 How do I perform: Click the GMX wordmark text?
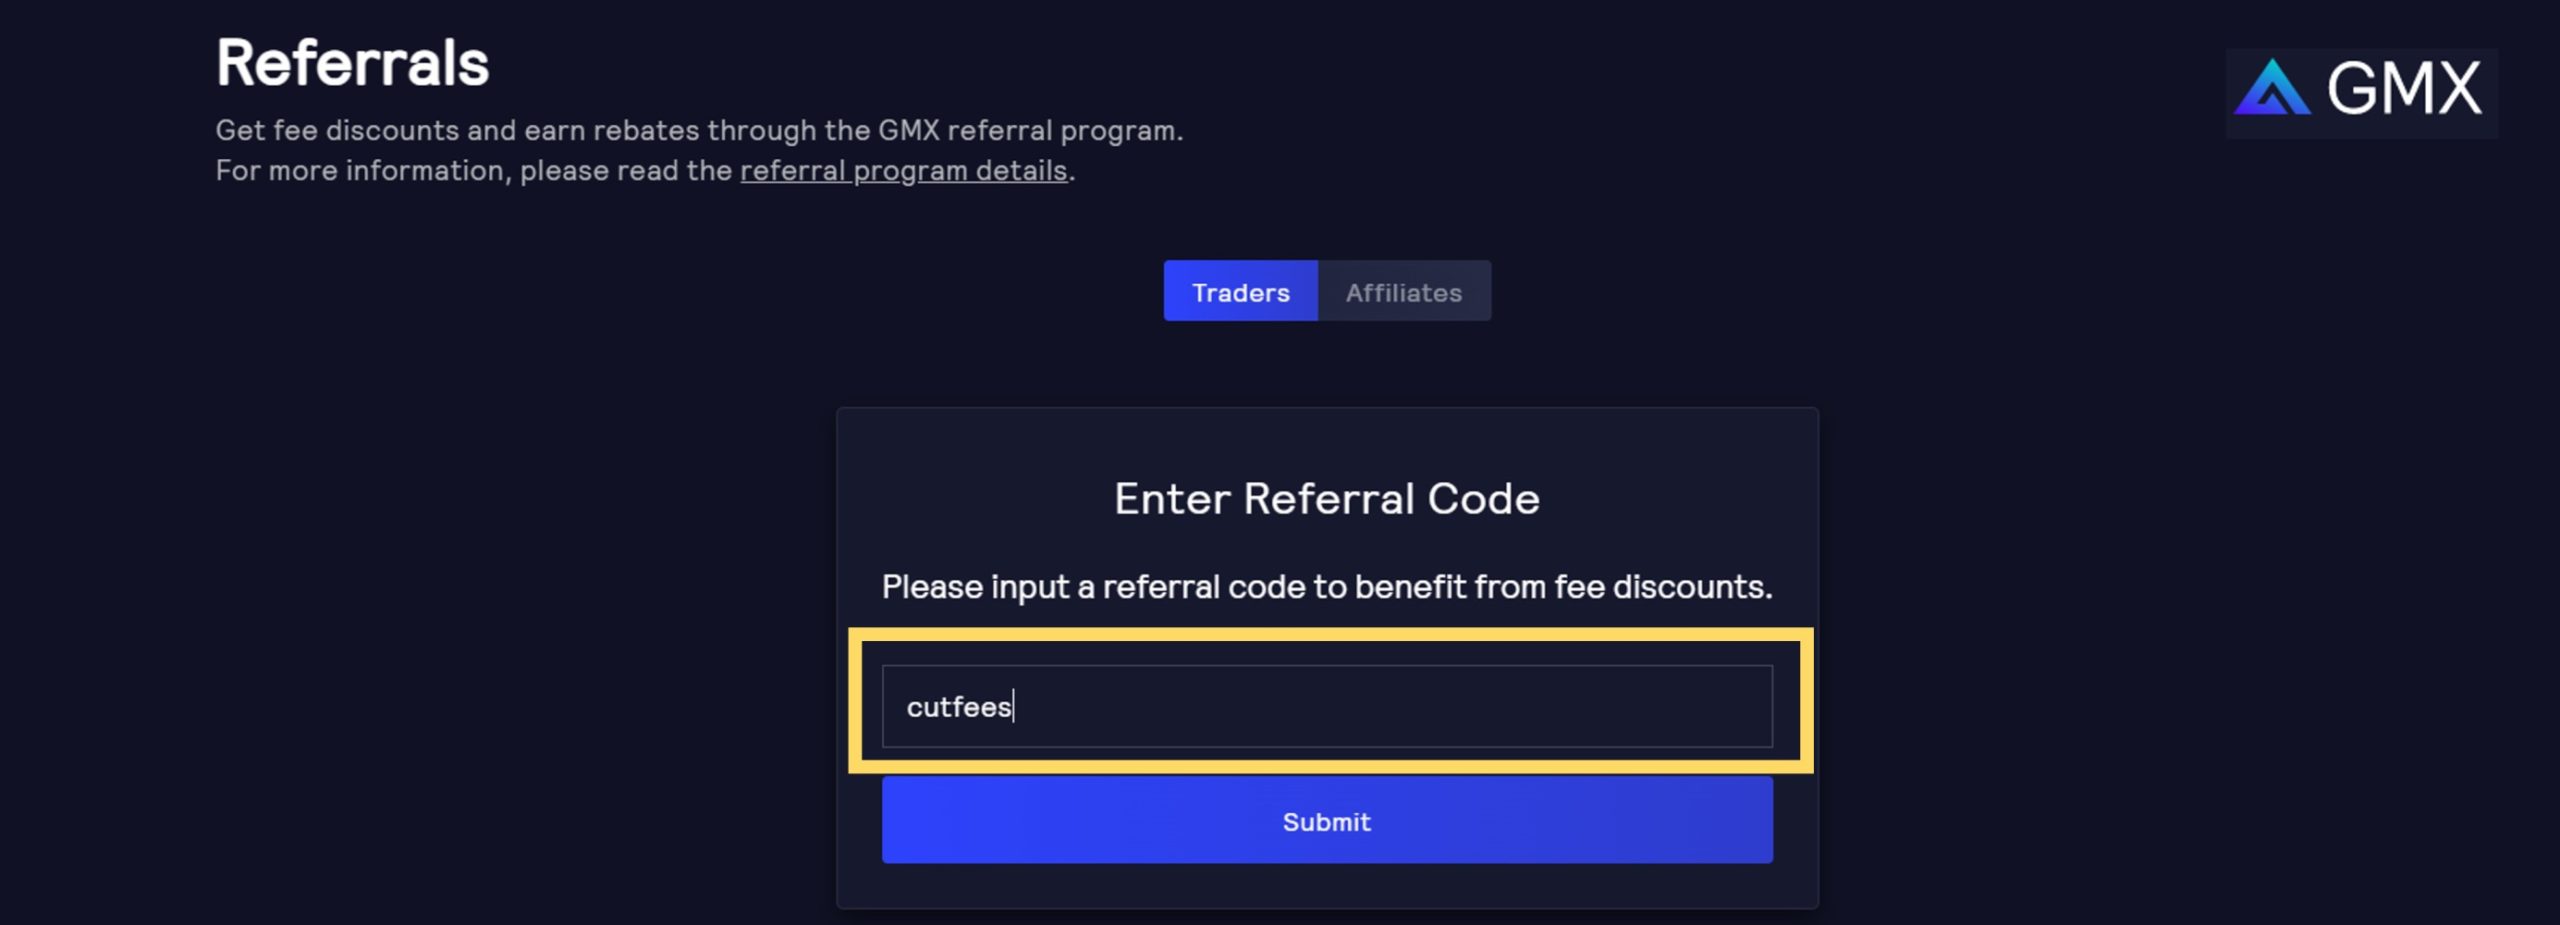2404,89
